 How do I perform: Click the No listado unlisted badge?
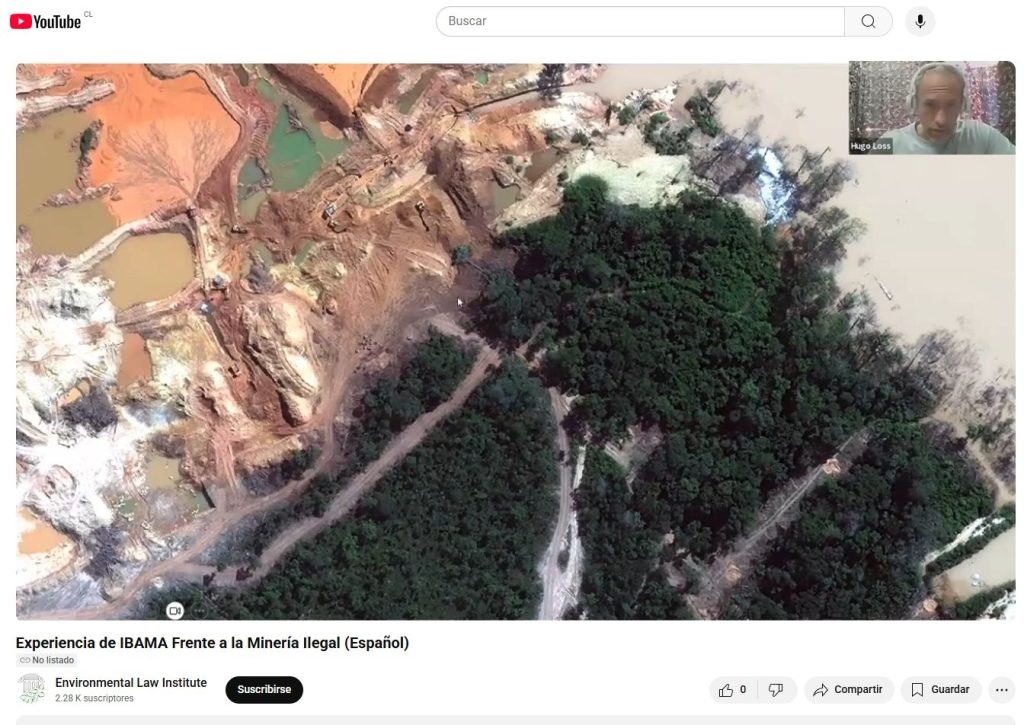coord(47,660)
